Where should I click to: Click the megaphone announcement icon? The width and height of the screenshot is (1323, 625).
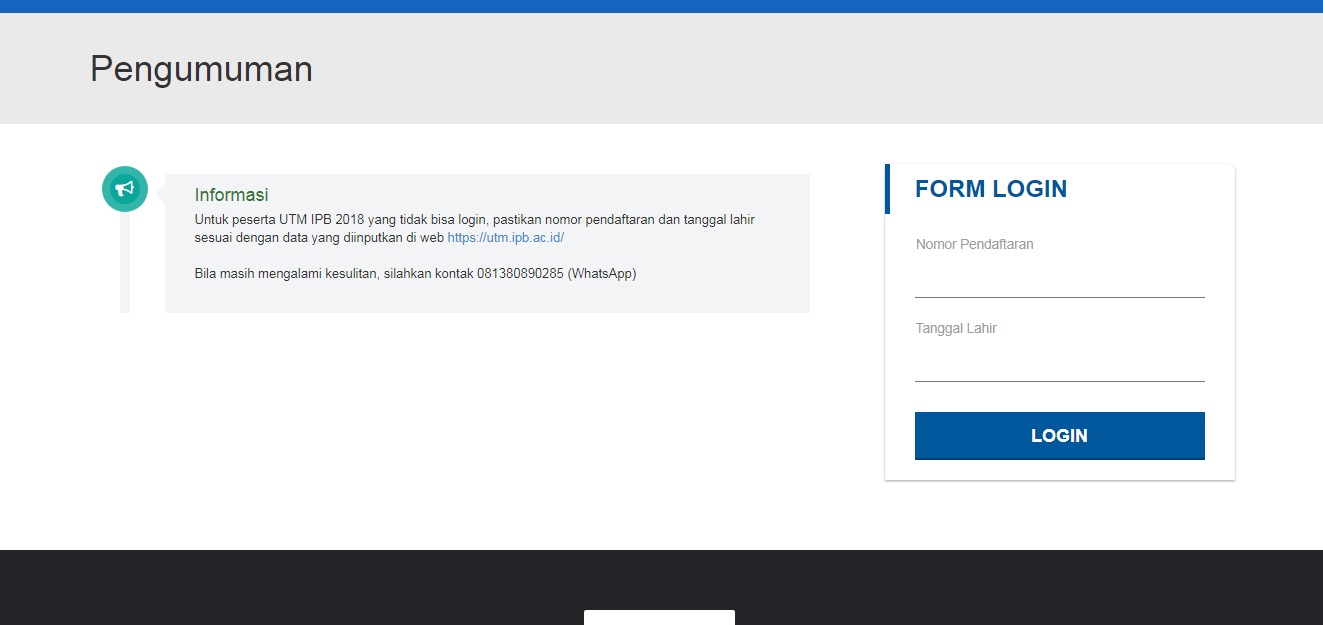[125, 189]
